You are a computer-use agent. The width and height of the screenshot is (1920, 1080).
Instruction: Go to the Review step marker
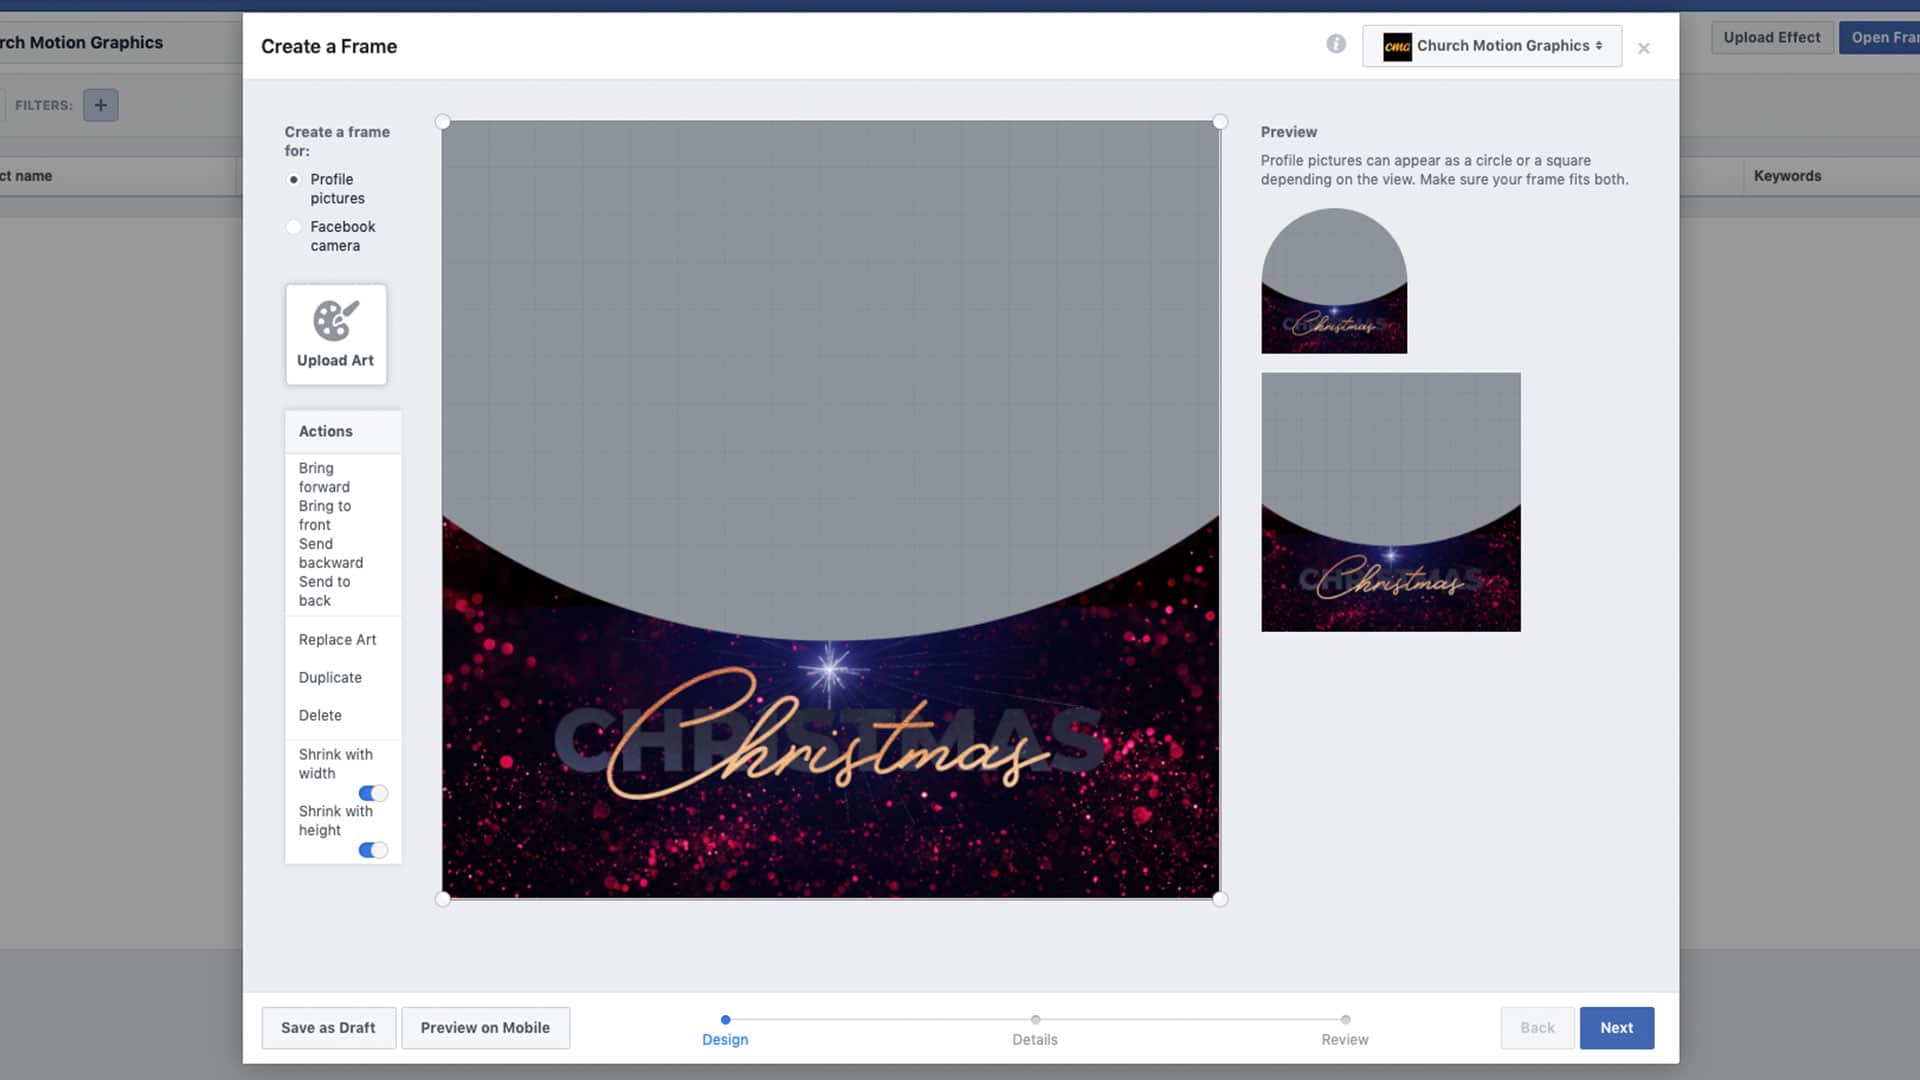[1345, 1020]
